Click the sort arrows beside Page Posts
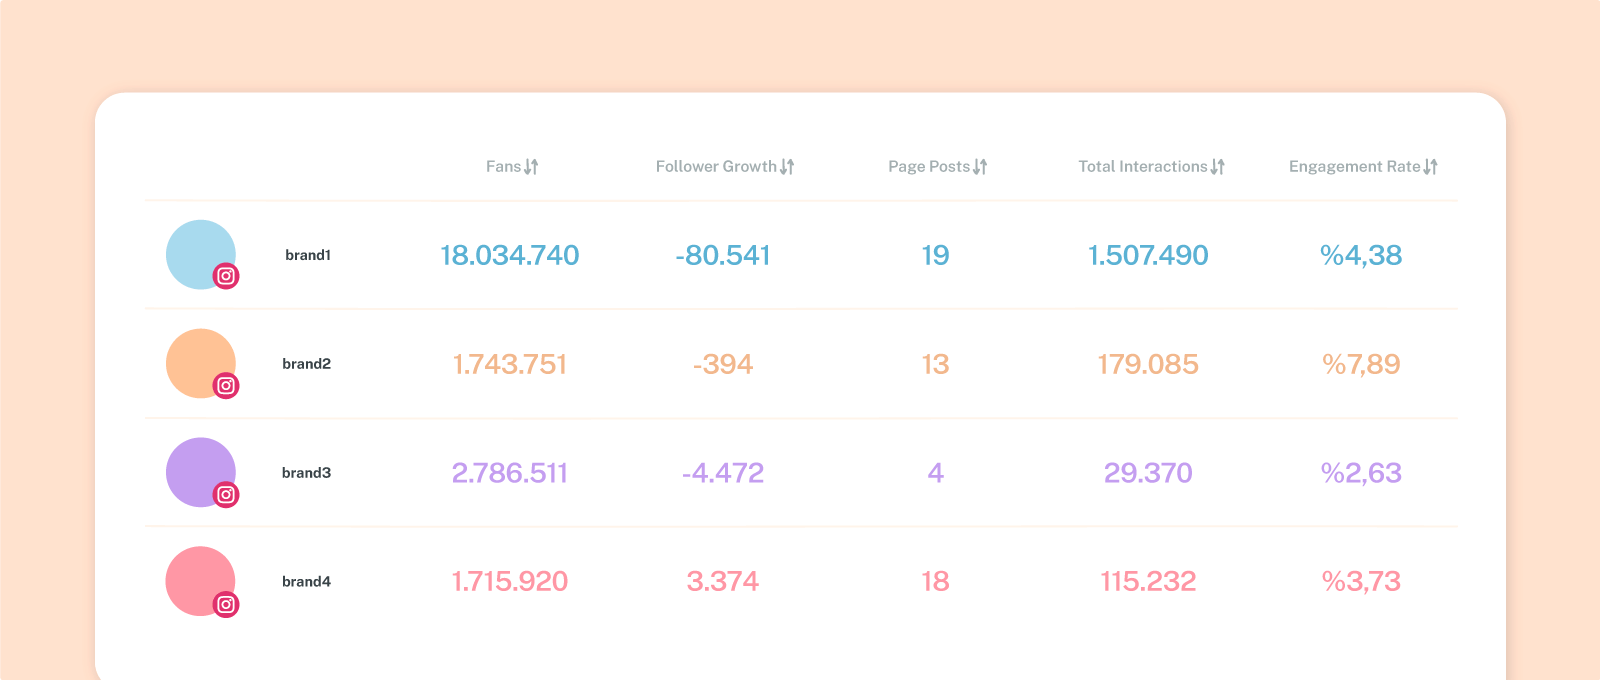 pos(980,166)
